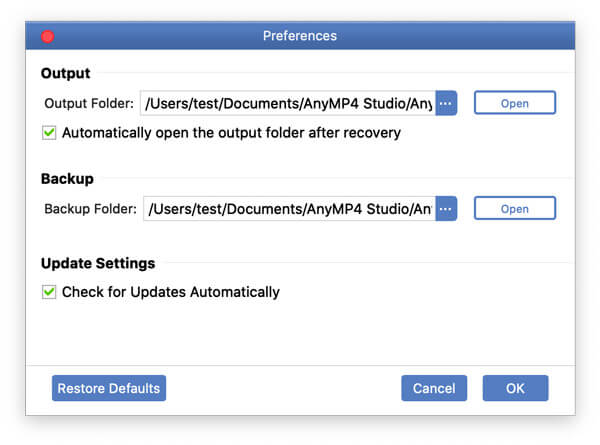
Task: Open the output folder location
Action: (x=514, y=103)
